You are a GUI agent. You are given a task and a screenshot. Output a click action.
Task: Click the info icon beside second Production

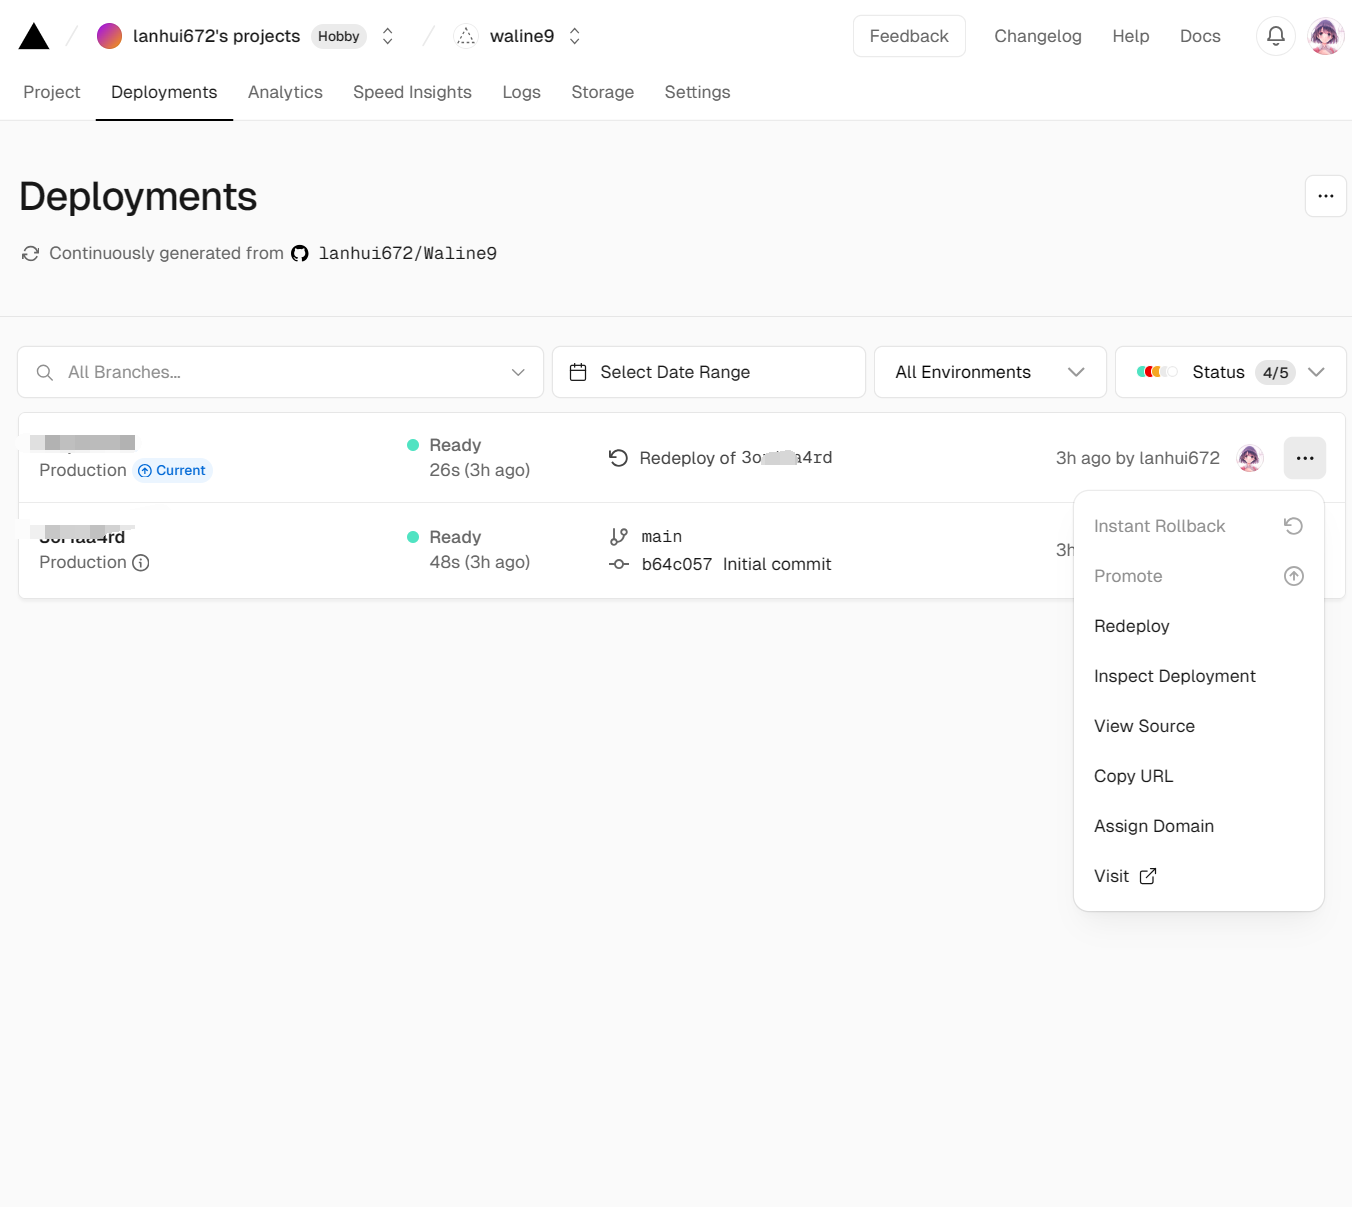click(141, 563)
